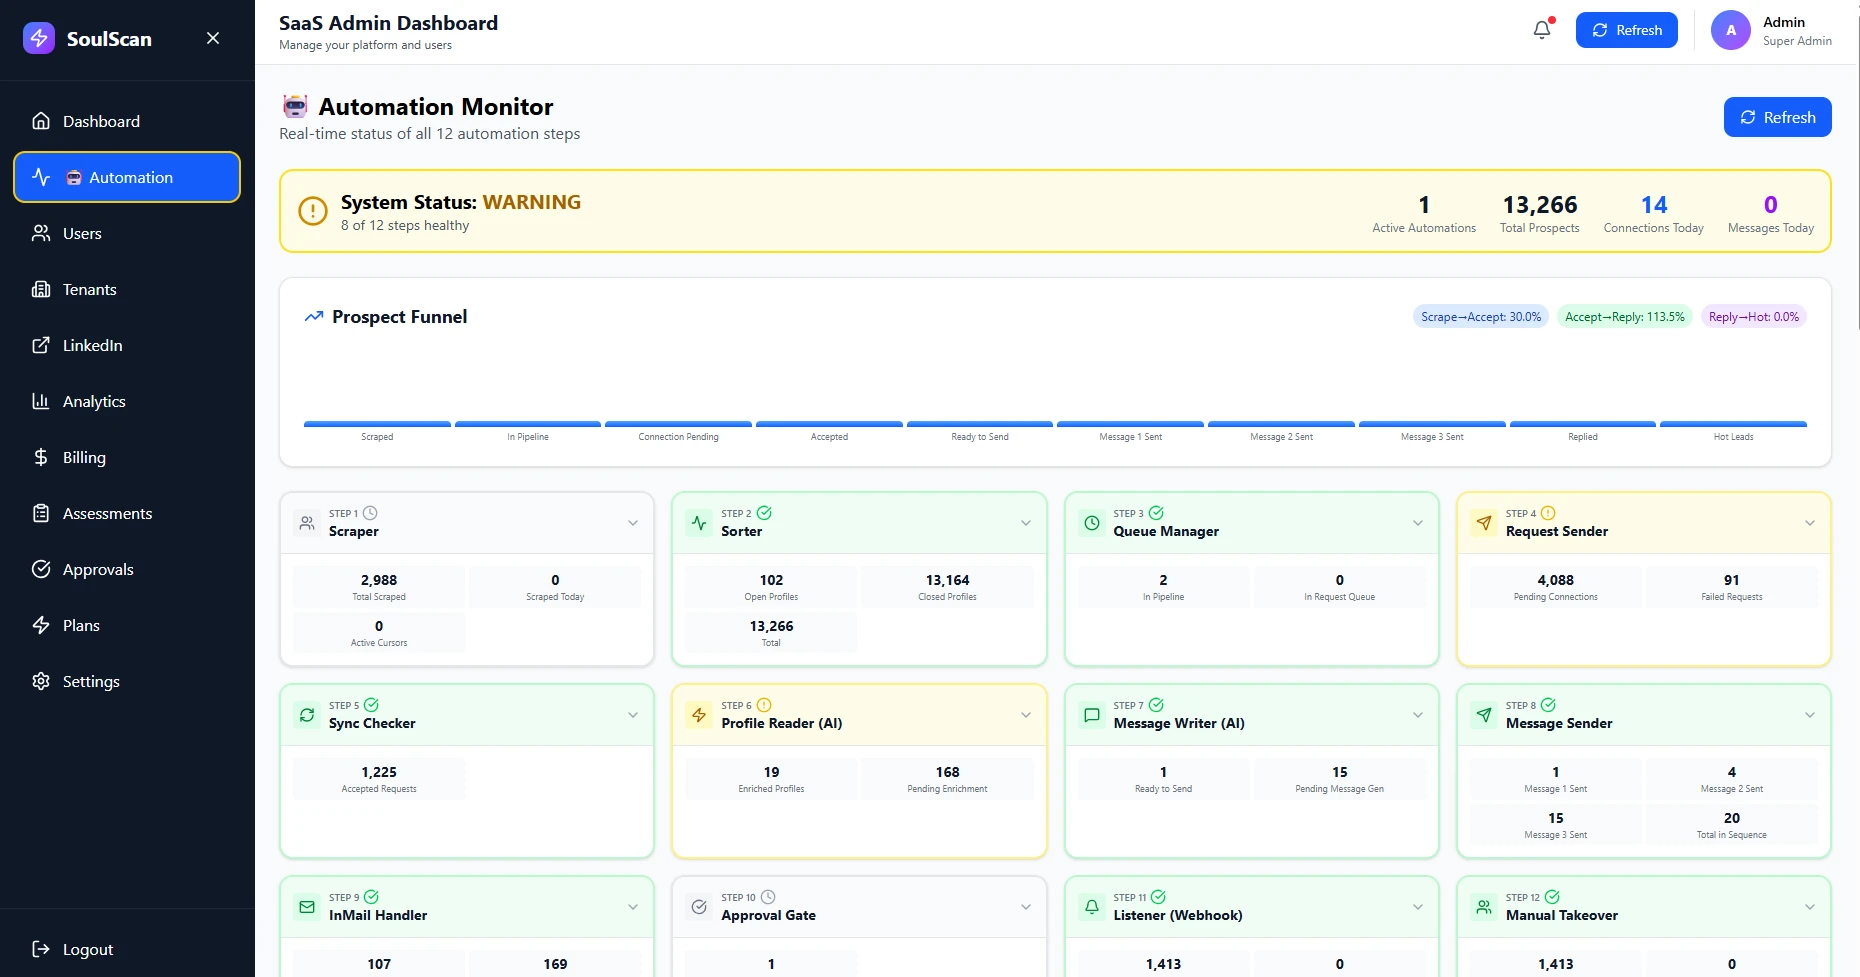1860x977 pixels.
Task: Click the SoulScan lightning logo
Action: tap(39, 38)
